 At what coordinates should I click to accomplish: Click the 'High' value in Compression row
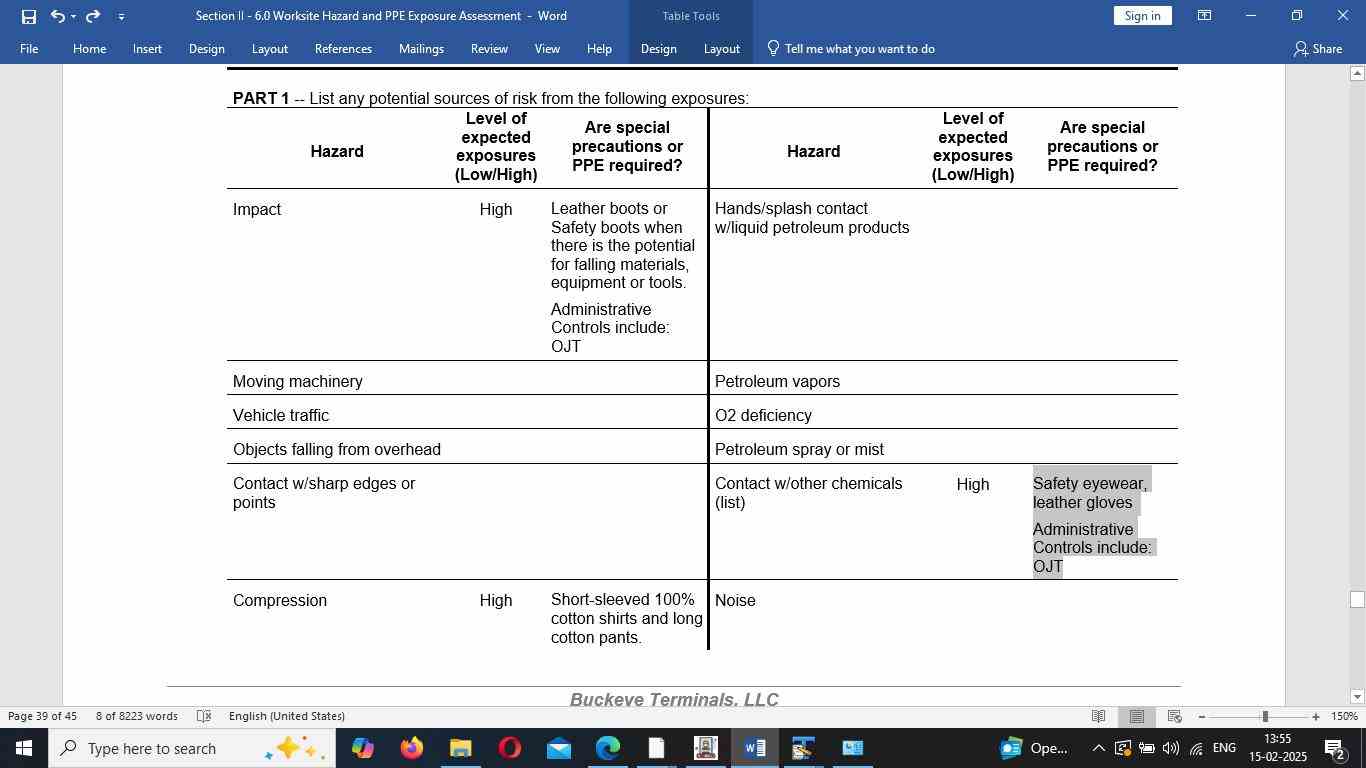[x=496, y=601]
